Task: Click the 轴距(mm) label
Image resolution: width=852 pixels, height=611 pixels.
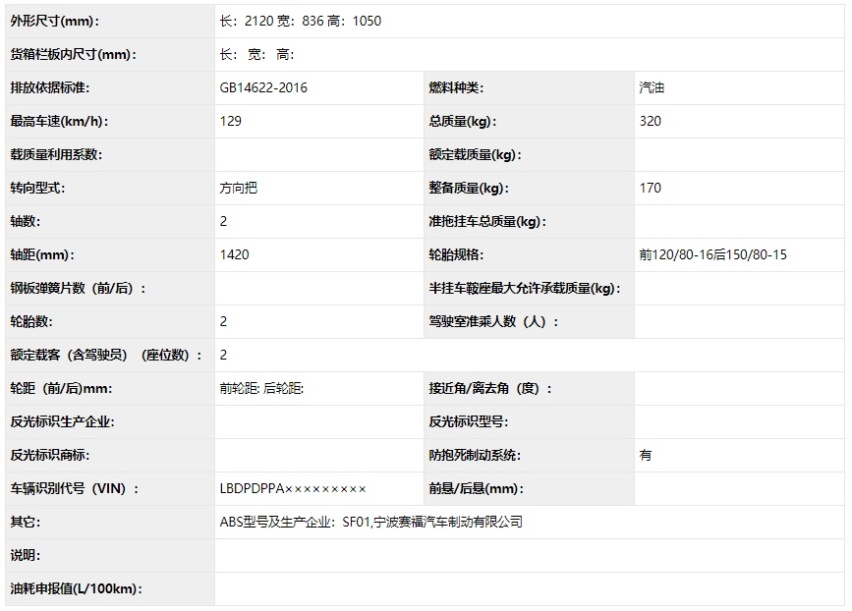Action: pos(42,255)
